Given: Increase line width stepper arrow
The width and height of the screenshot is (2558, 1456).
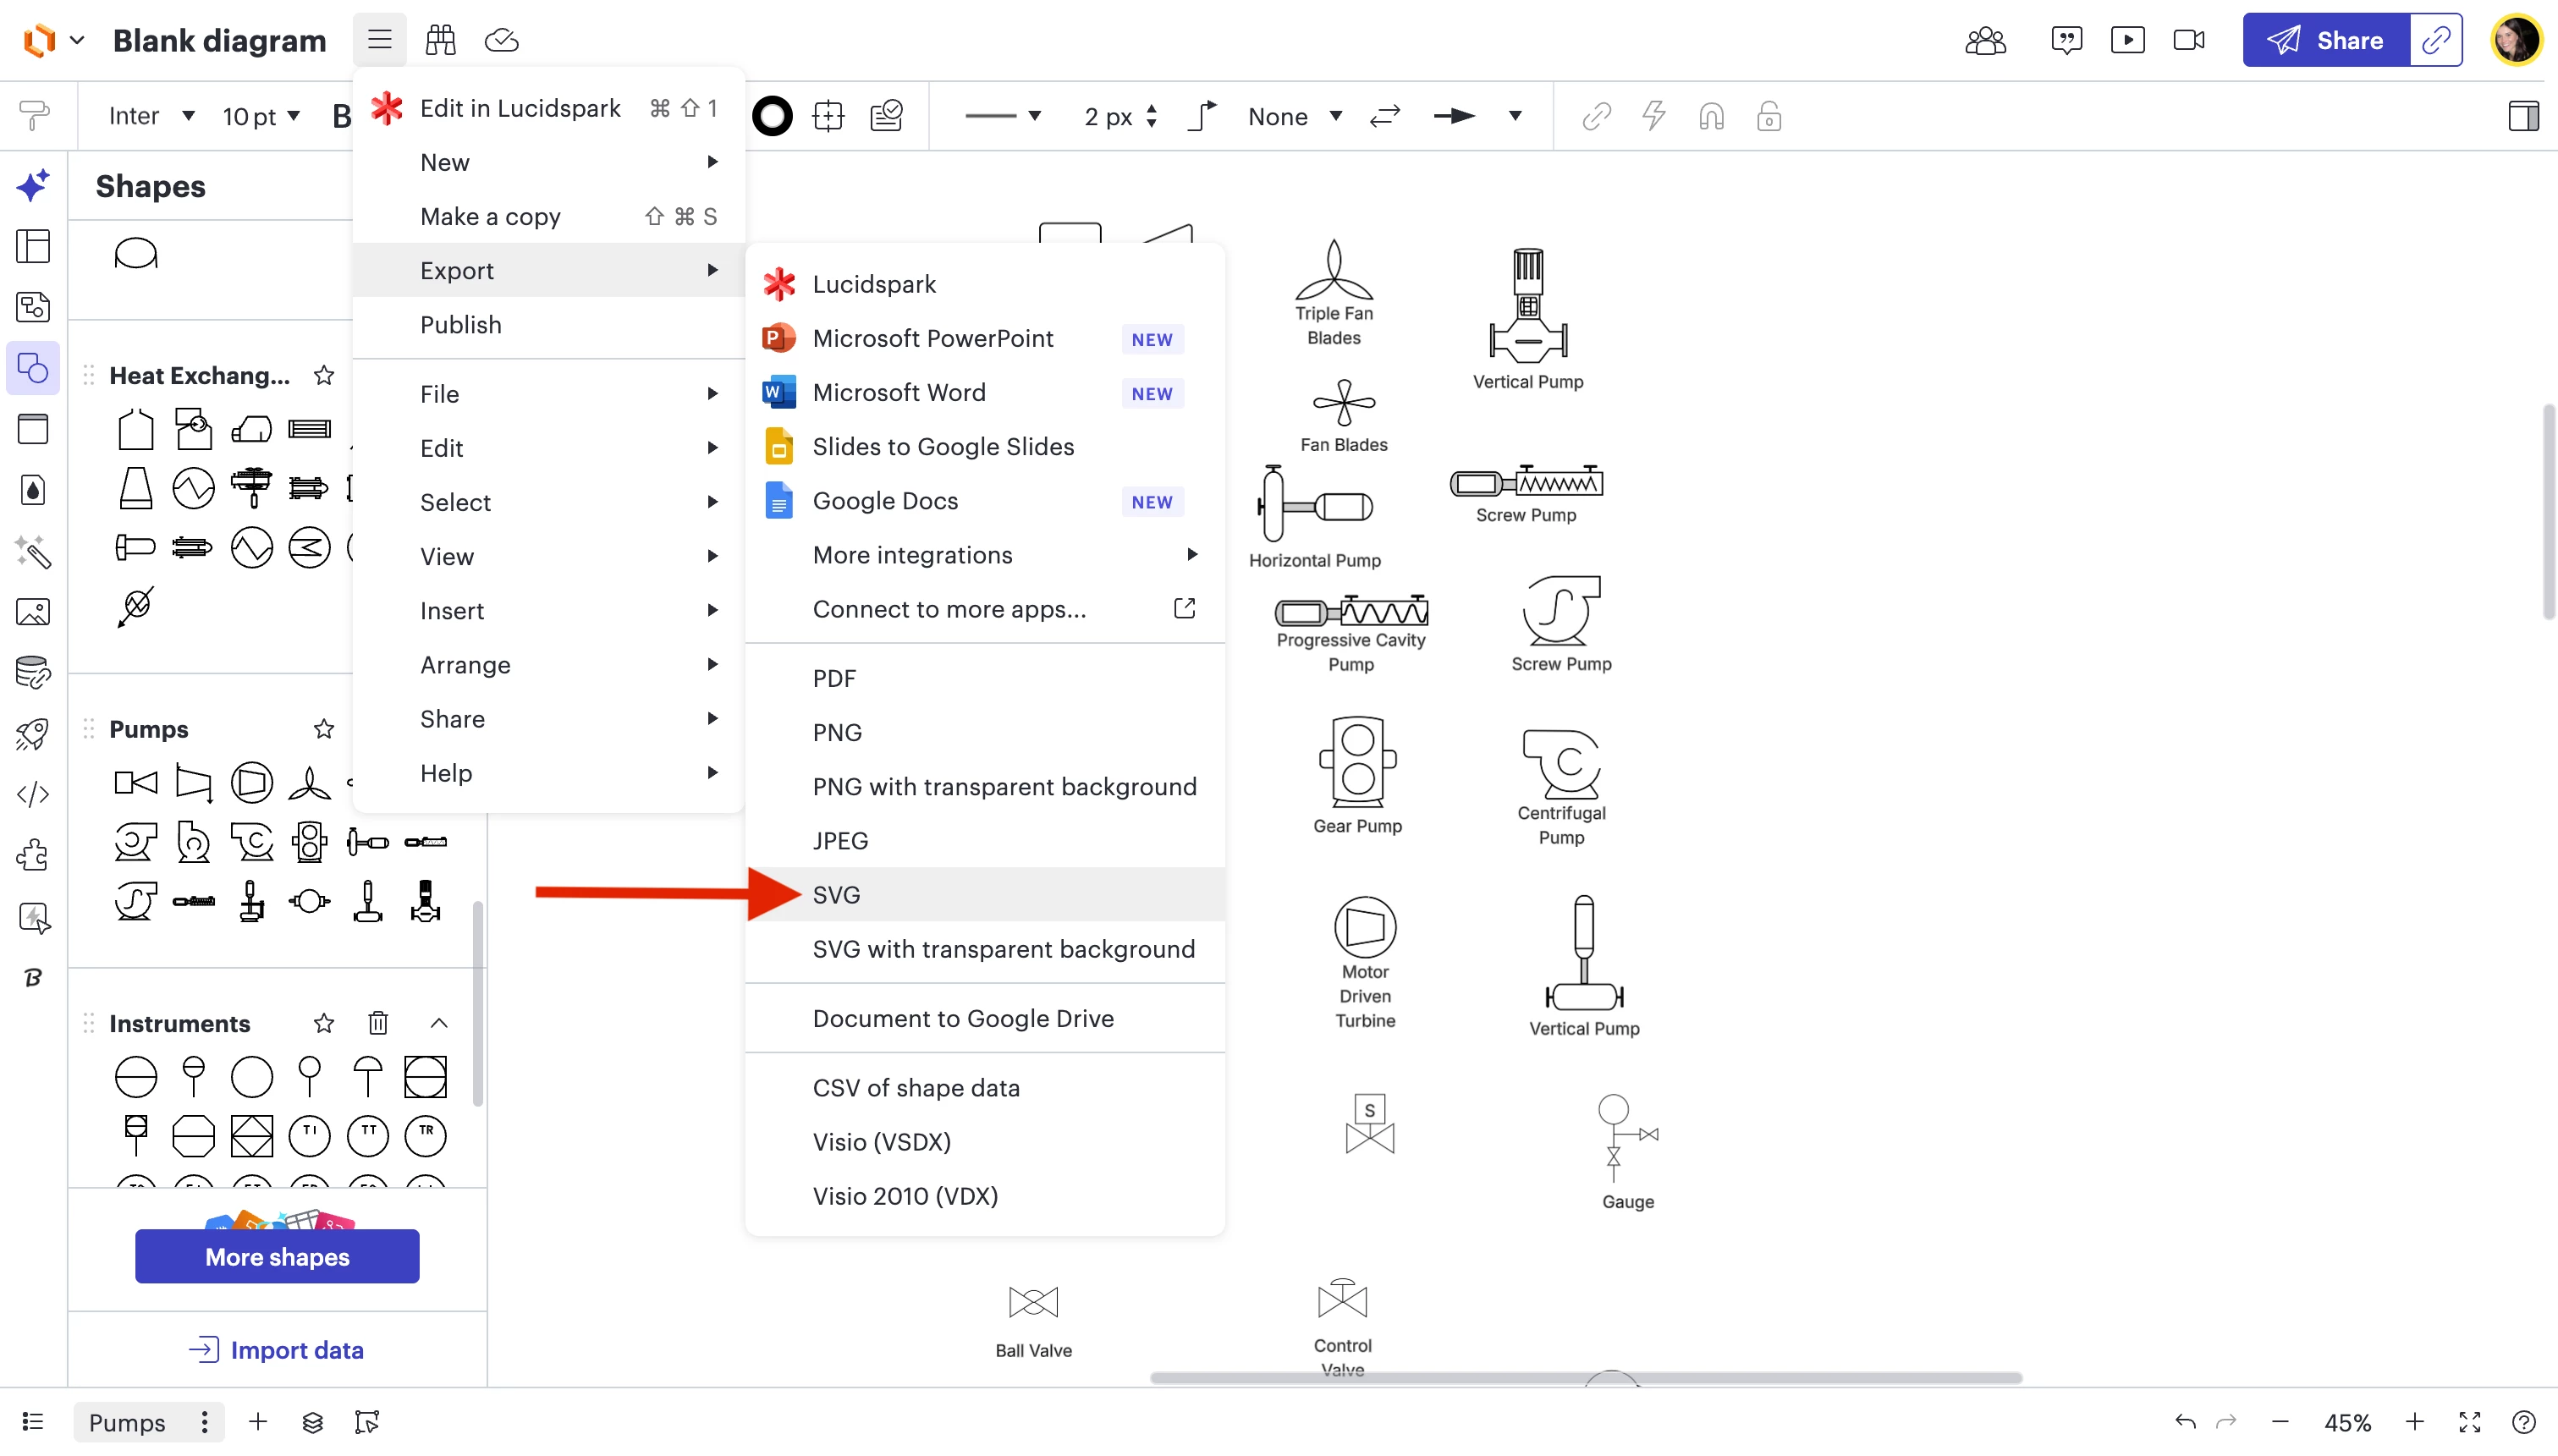Looking at the screenshot, I should click(1151, 108).
